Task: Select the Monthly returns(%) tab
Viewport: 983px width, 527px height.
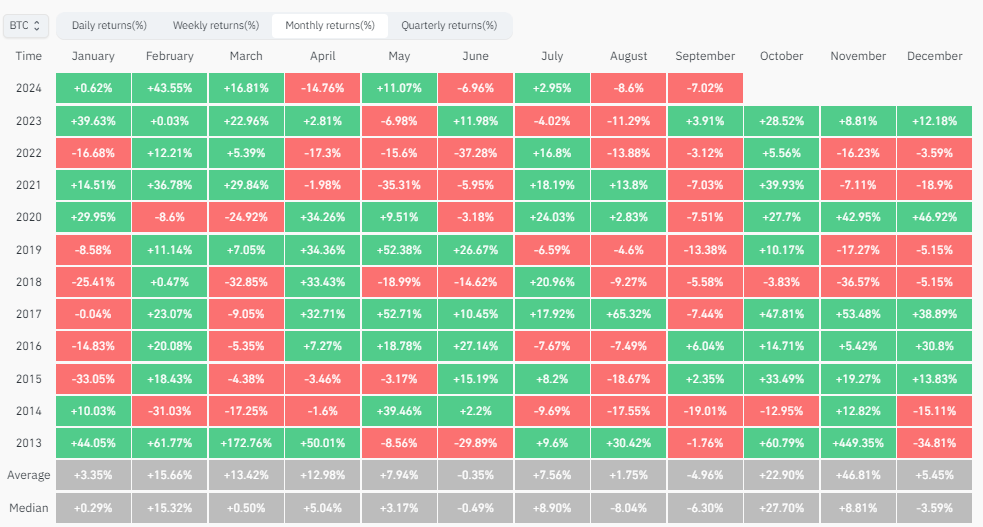Action: pos(330,25)
